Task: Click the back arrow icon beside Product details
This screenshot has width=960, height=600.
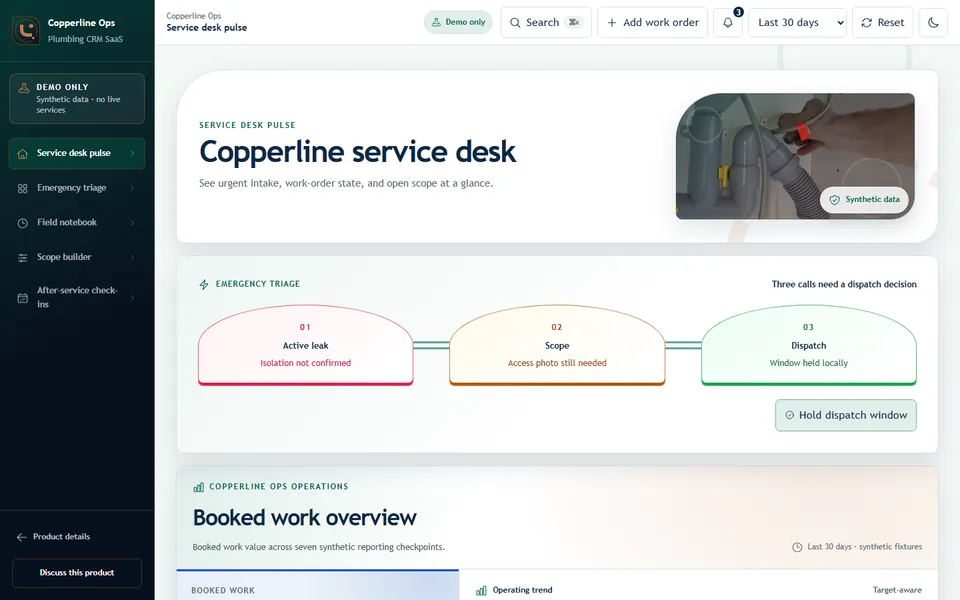Action: point(21,537)
